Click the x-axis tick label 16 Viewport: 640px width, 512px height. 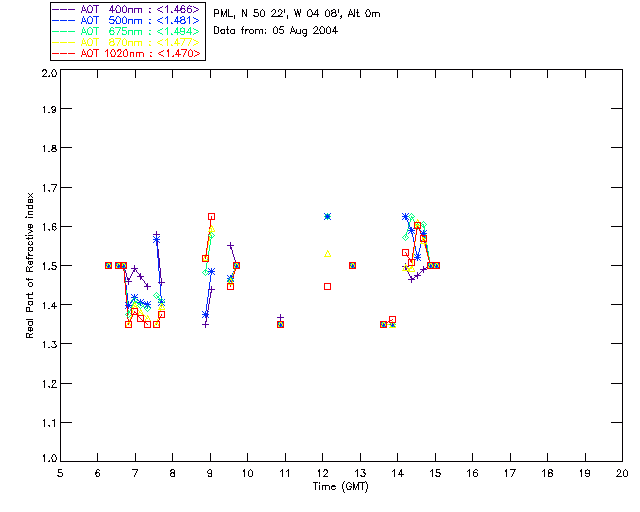(x=473, y=473)
